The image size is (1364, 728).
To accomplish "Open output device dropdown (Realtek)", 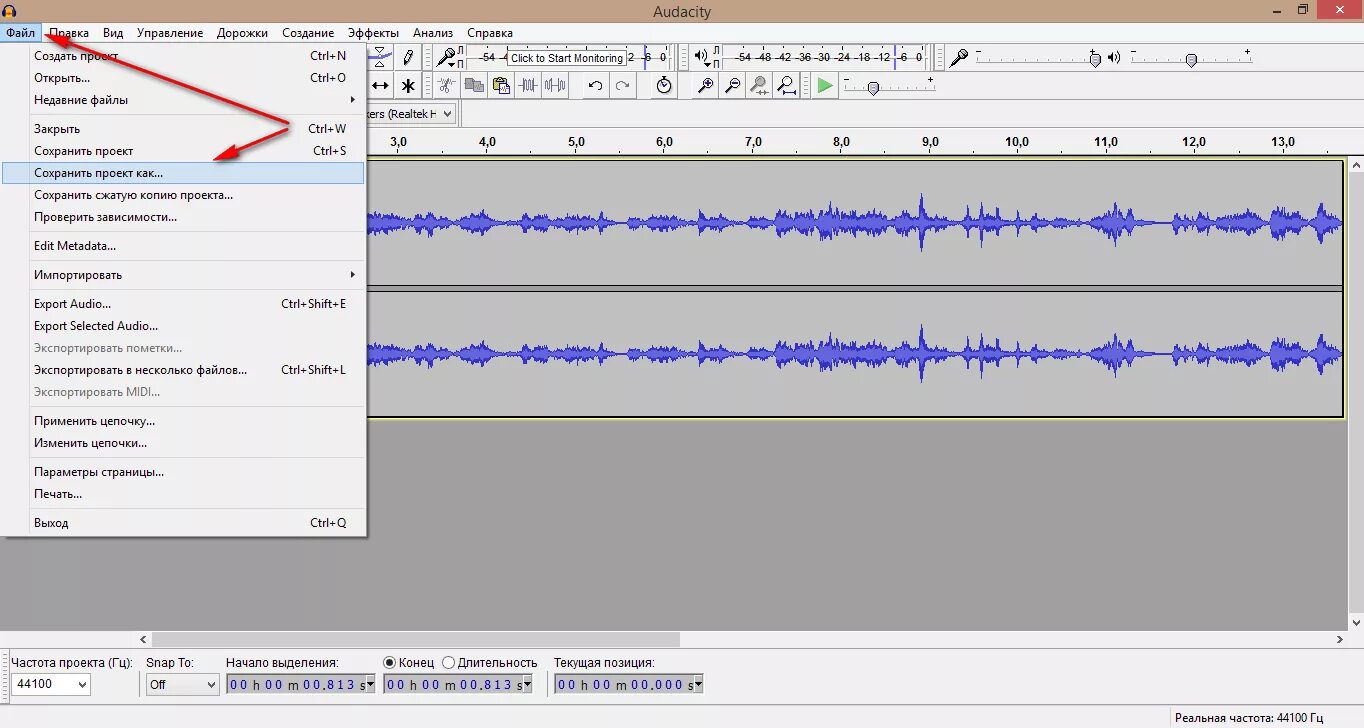I will tap(412, 114).
